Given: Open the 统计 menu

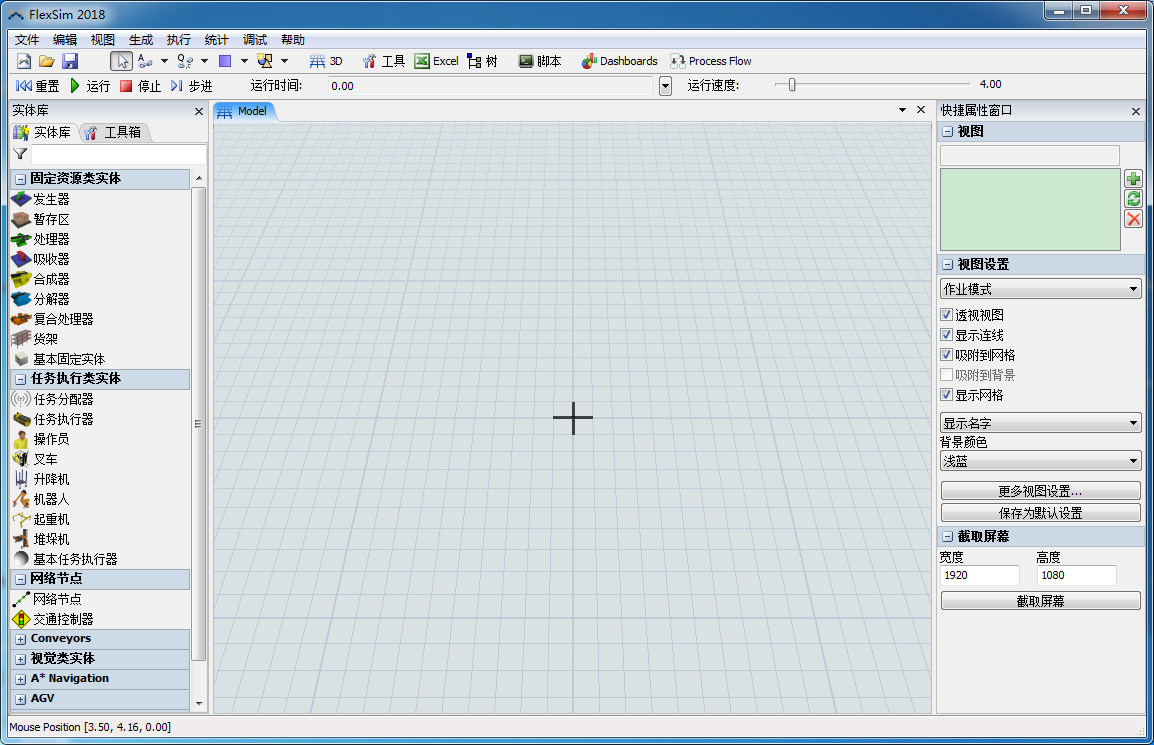Looking at the screenshot, I should 216,40.
